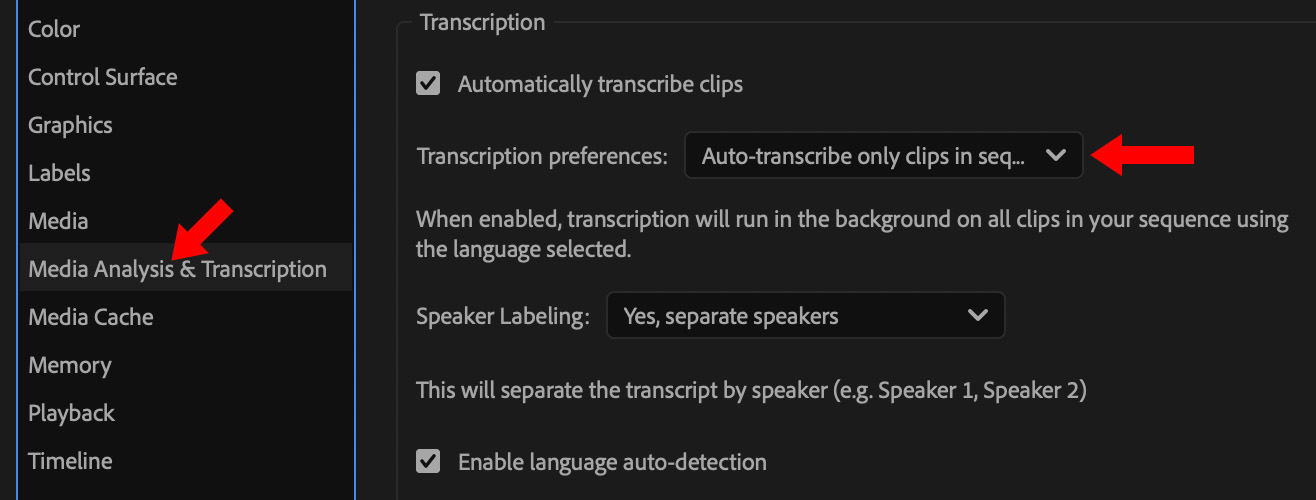Open the Color preferences category
The image size is (1316, 500).
coord(54,29)
